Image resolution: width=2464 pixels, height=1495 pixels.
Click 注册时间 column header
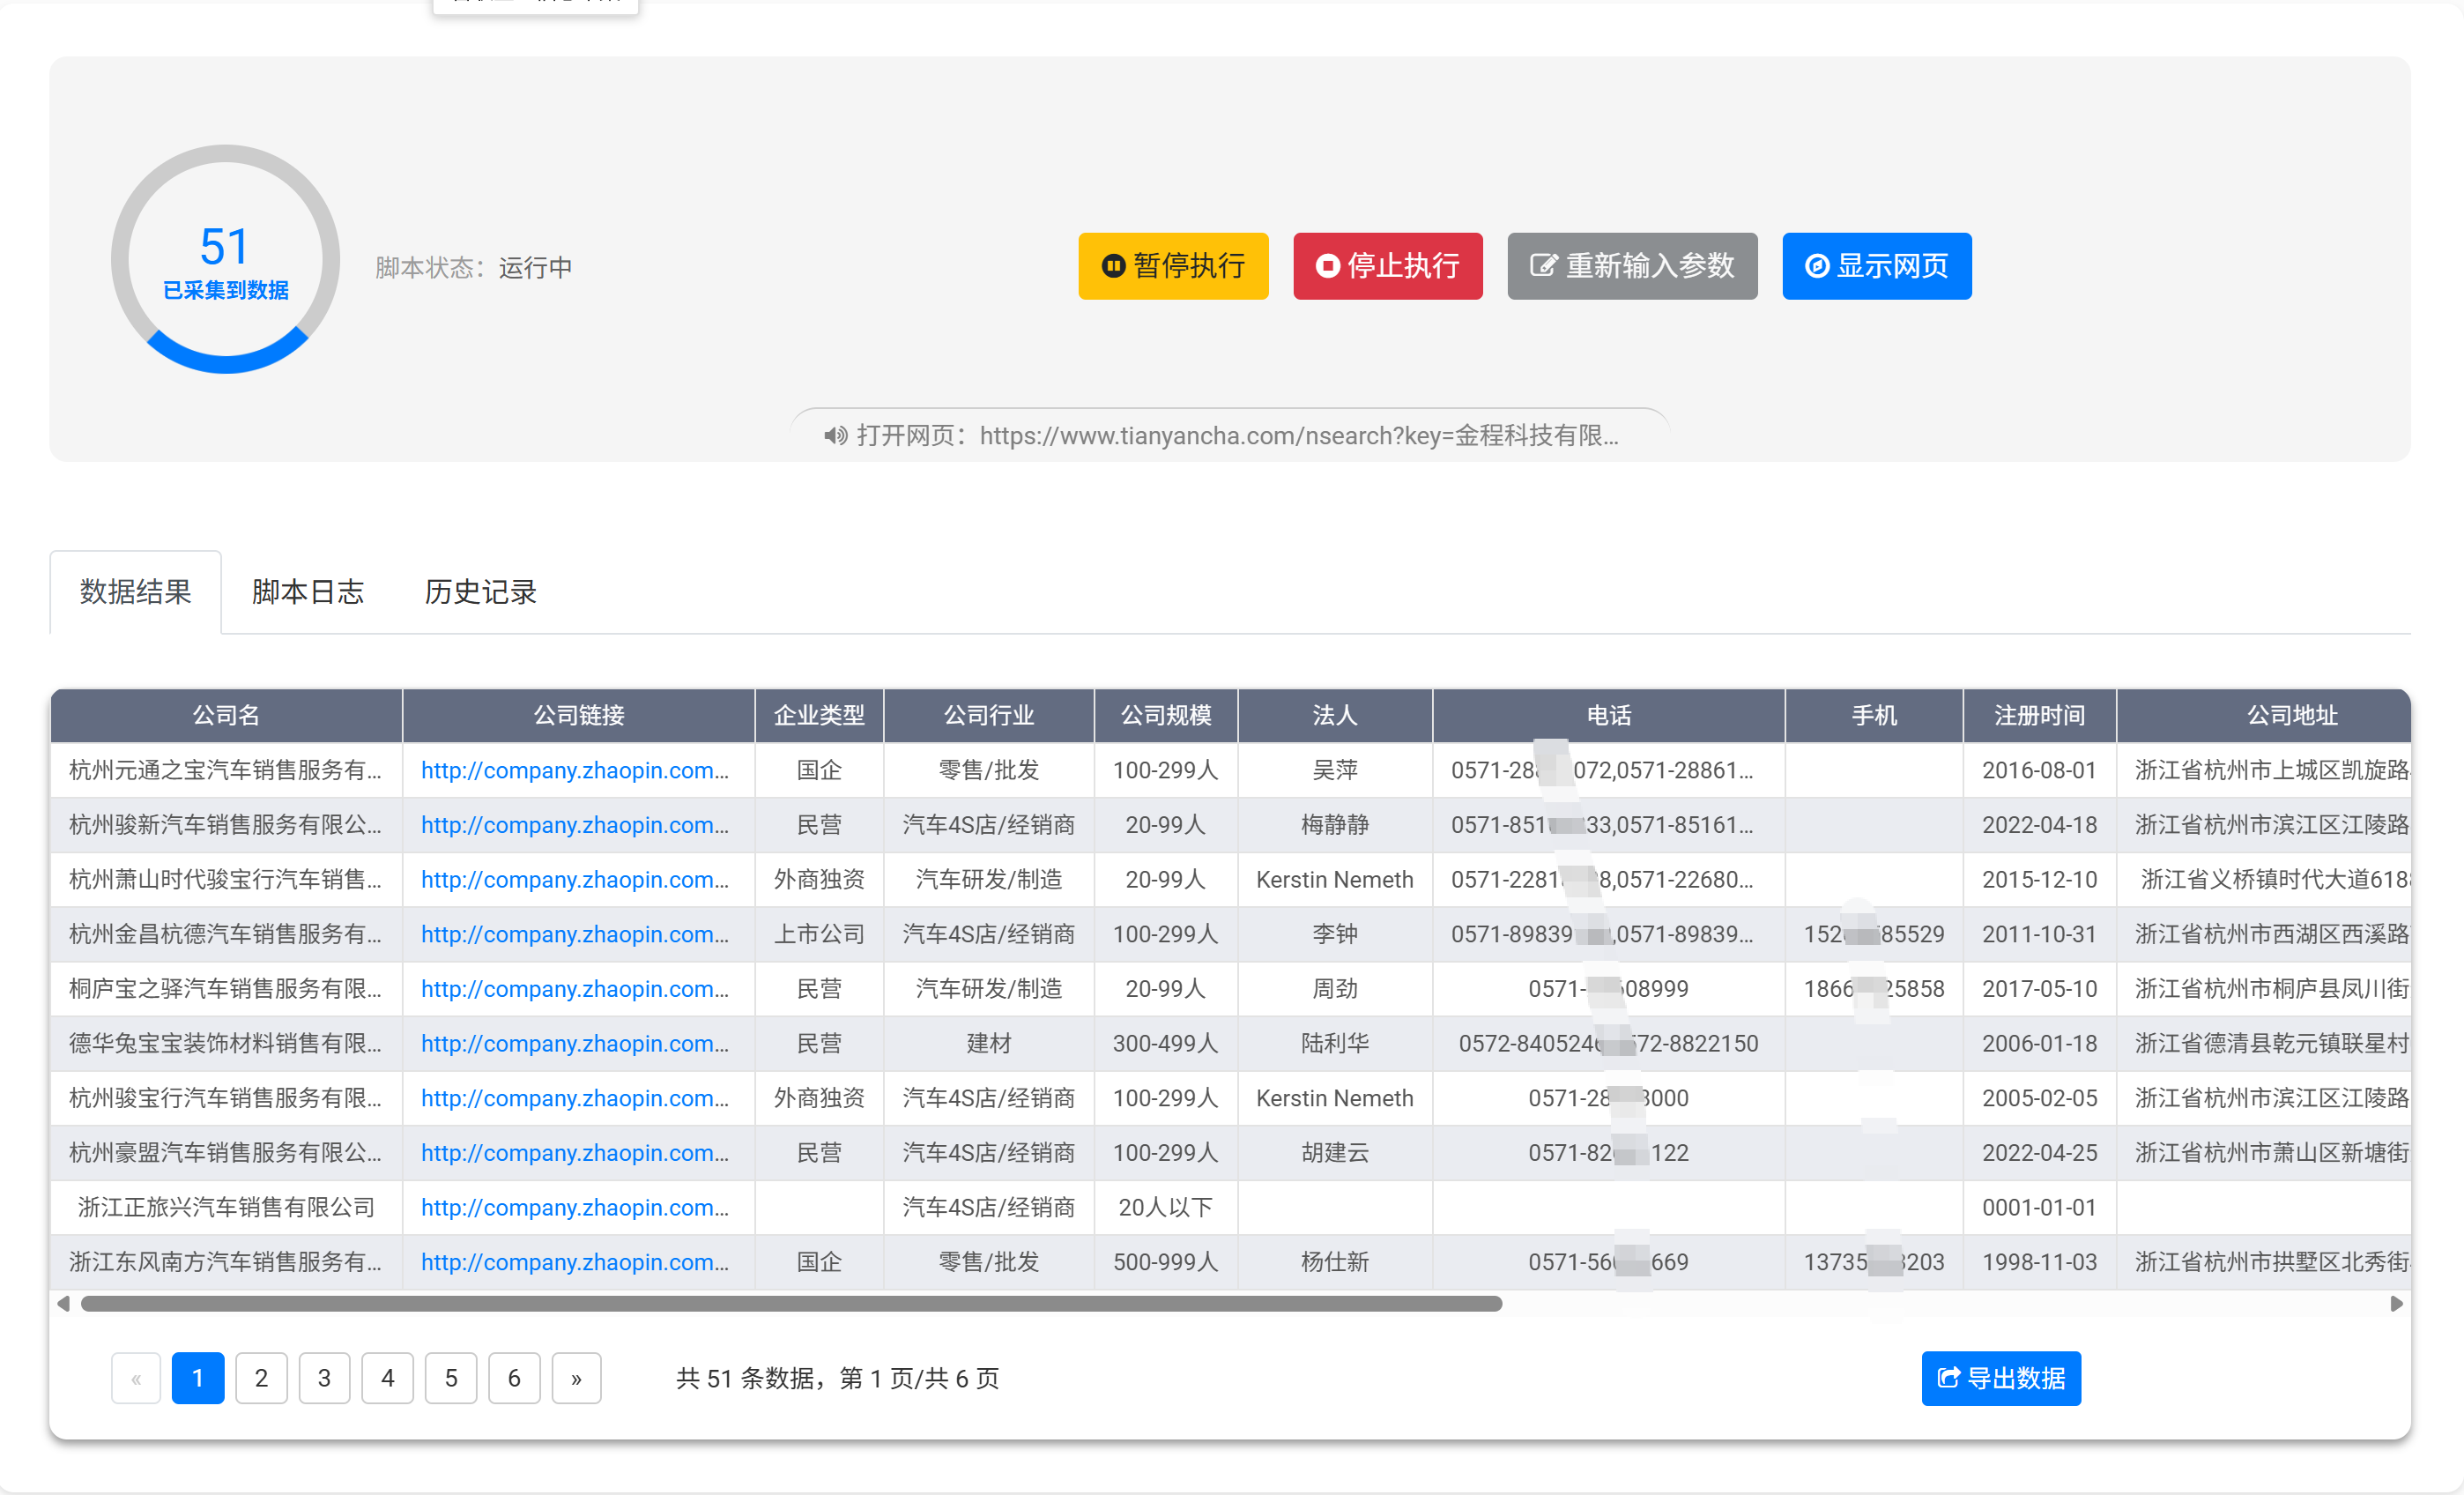coord(2040,715)
